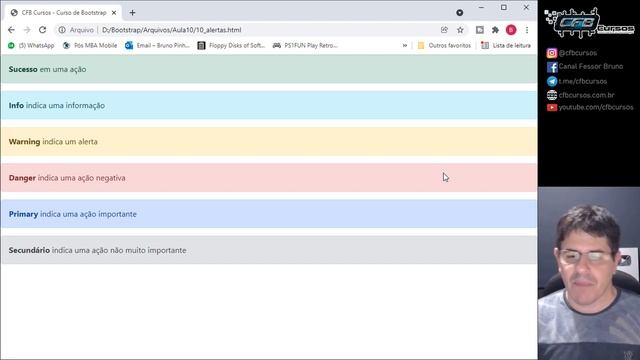The height and width of the screenshot is (360, 640).
Task: Bookmark this page with the star icon
Action: (x=460, y=30)
